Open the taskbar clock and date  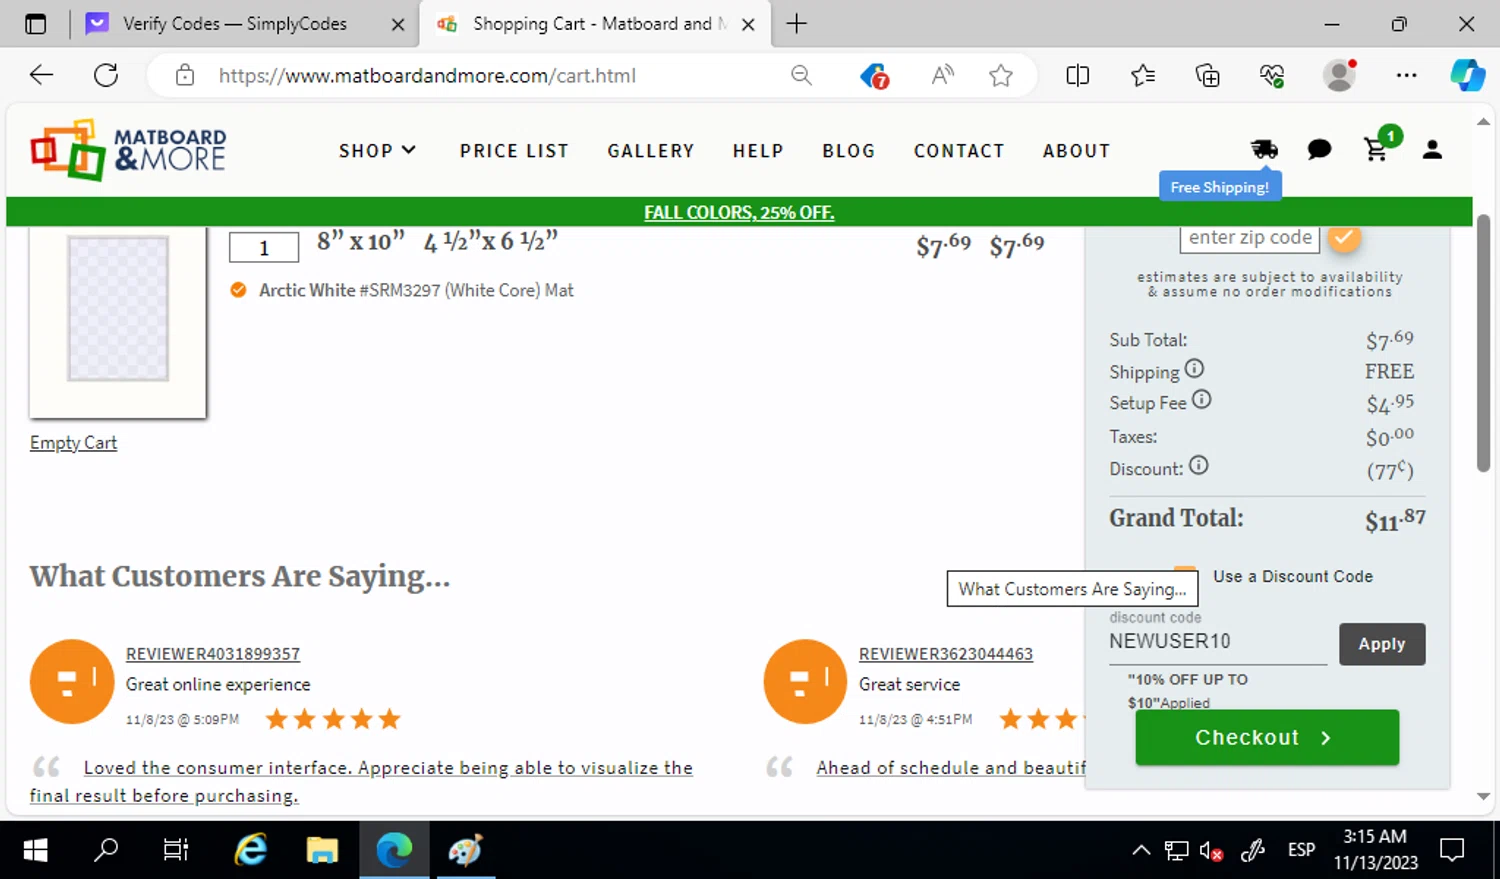1375,849
